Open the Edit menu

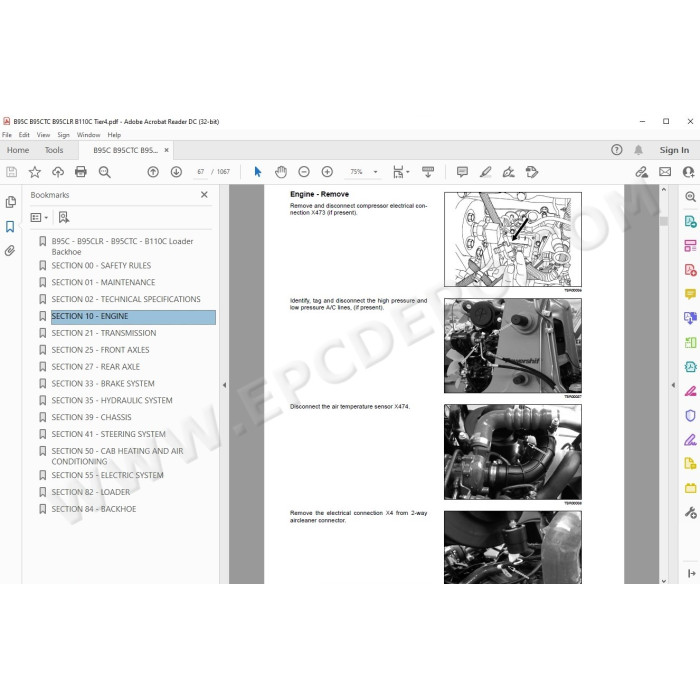(24, 135)
